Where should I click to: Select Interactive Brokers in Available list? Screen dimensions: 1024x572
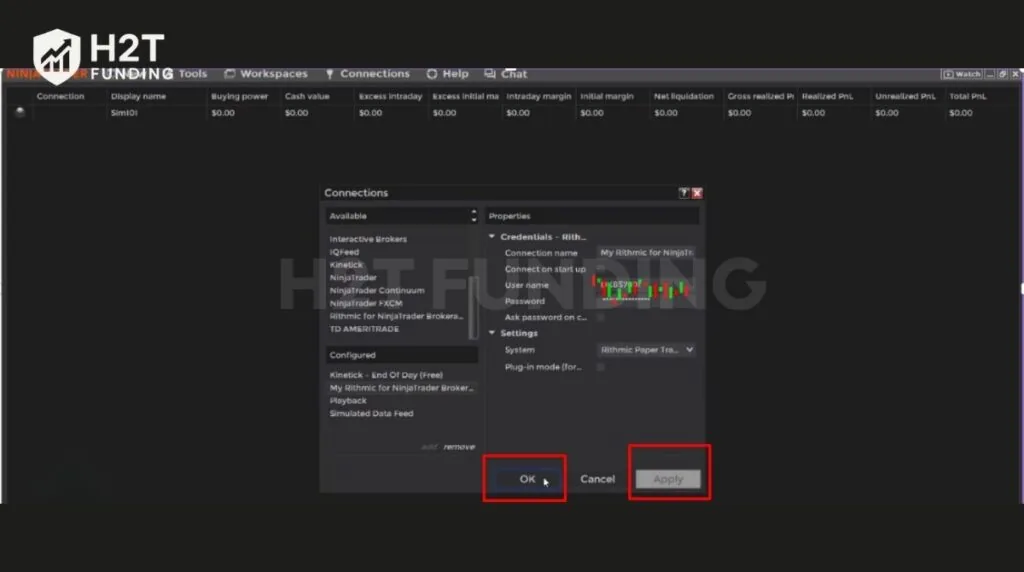click(x=368, y=239)
